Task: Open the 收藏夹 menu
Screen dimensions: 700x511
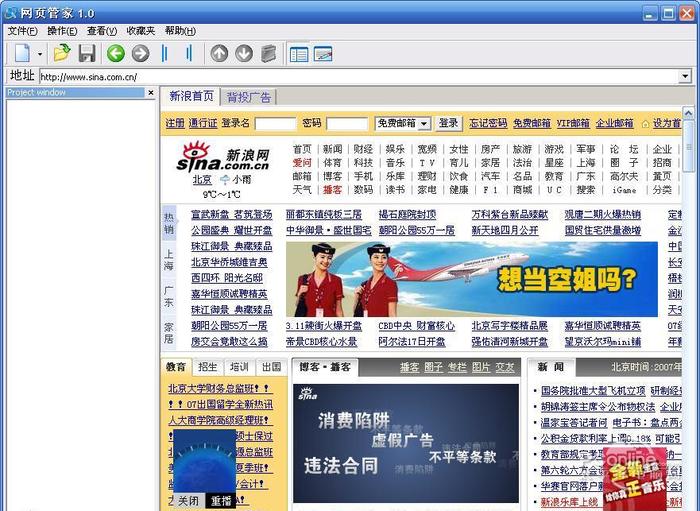Action: pyautogui.click(x=141, y=31)
